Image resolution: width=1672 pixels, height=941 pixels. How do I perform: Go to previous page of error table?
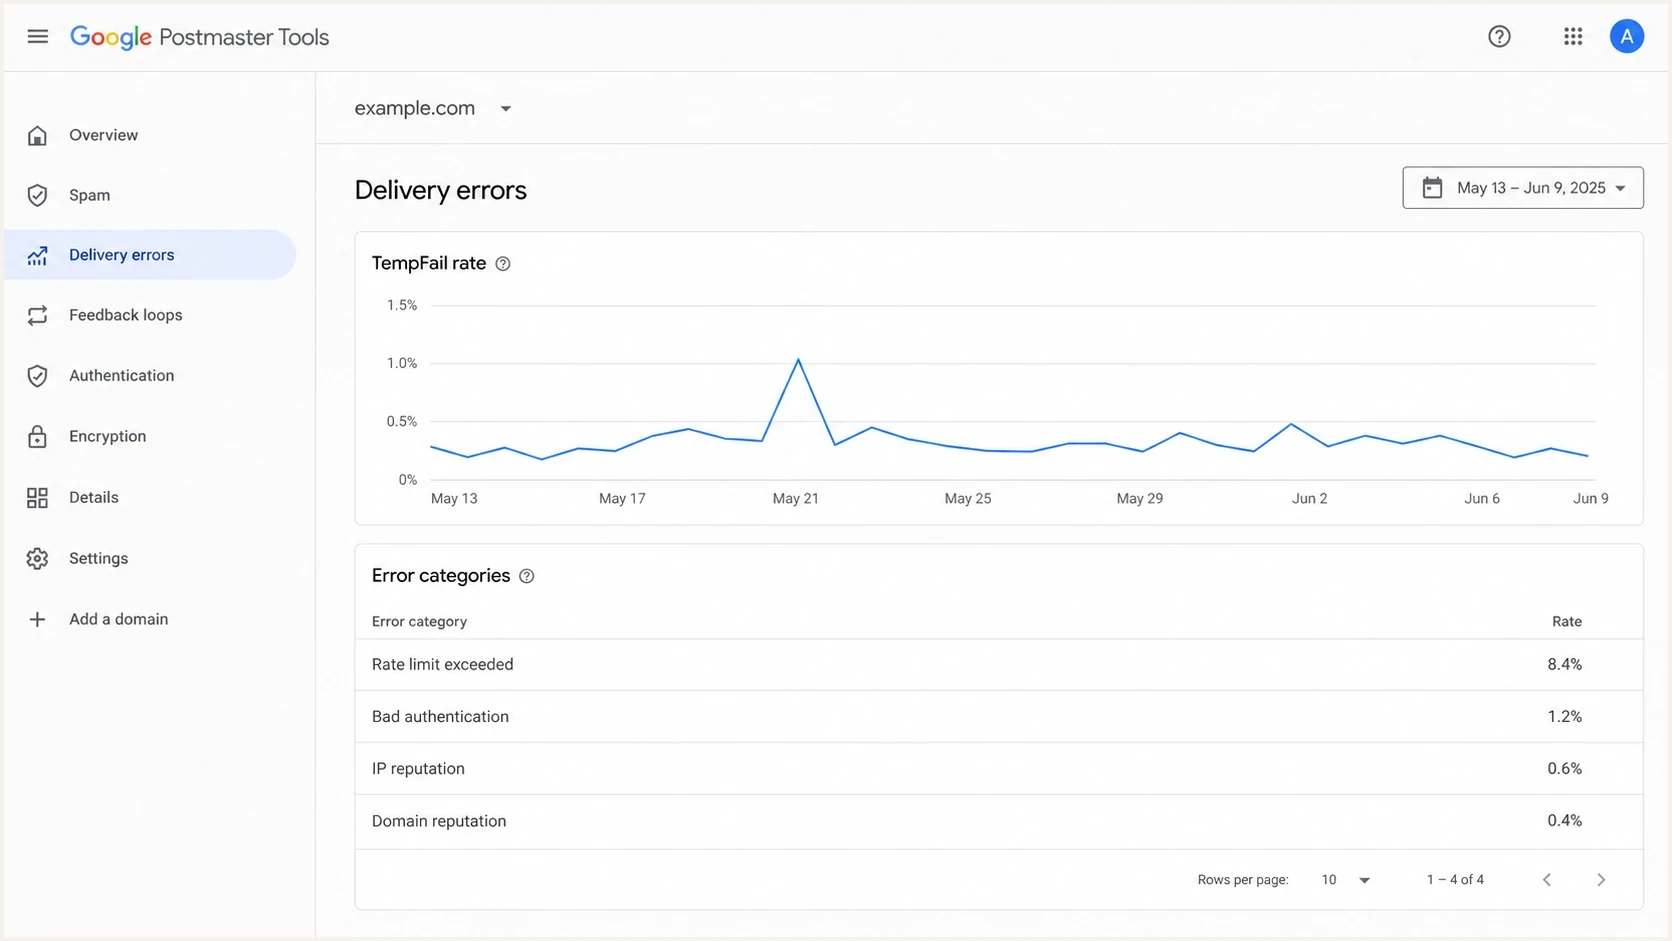click(1547, 880)
